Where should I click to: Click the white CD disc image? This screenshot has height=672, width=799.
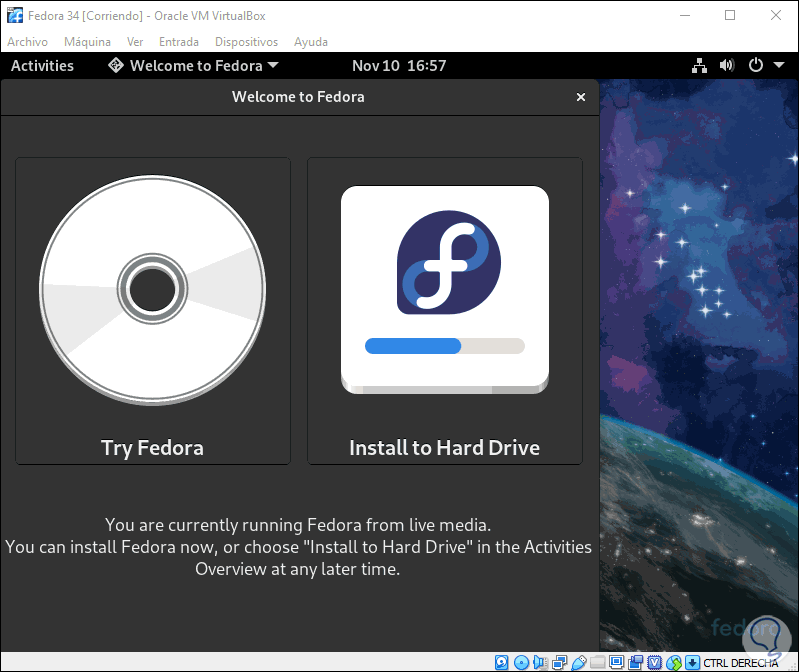[152, 290]
